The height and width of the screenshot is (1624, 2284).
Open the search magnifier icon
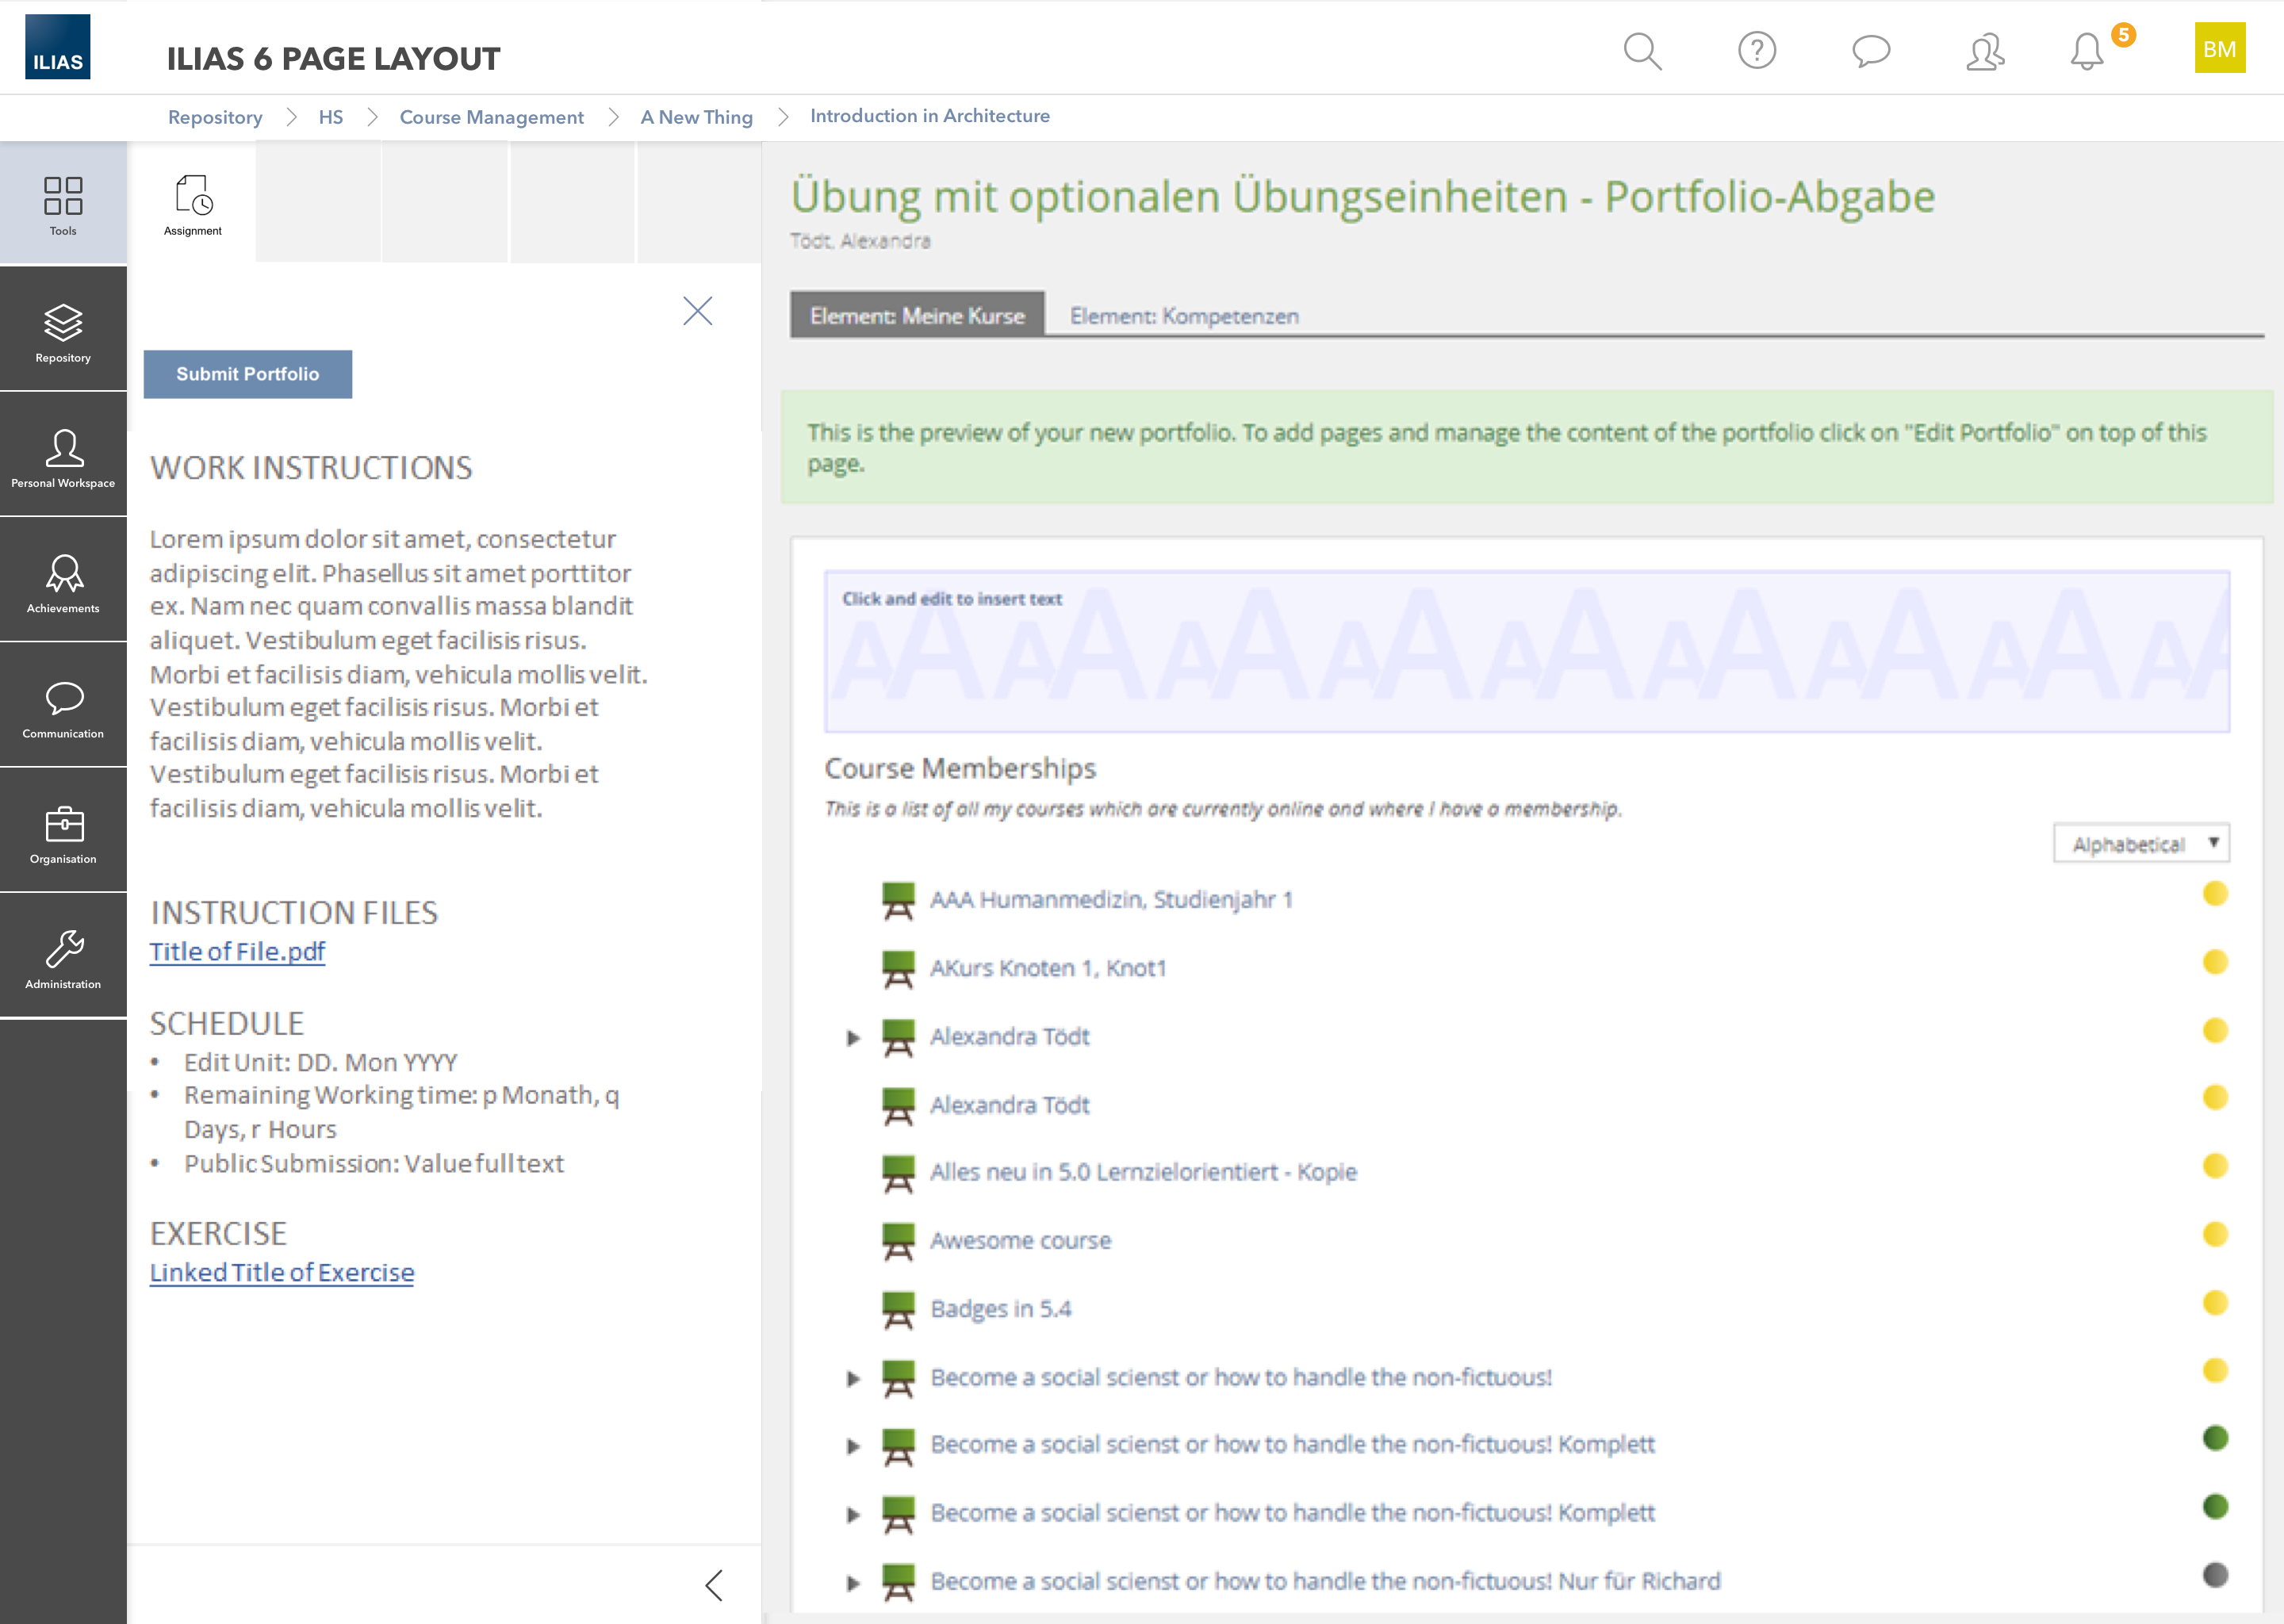(x=1642, y=51)
